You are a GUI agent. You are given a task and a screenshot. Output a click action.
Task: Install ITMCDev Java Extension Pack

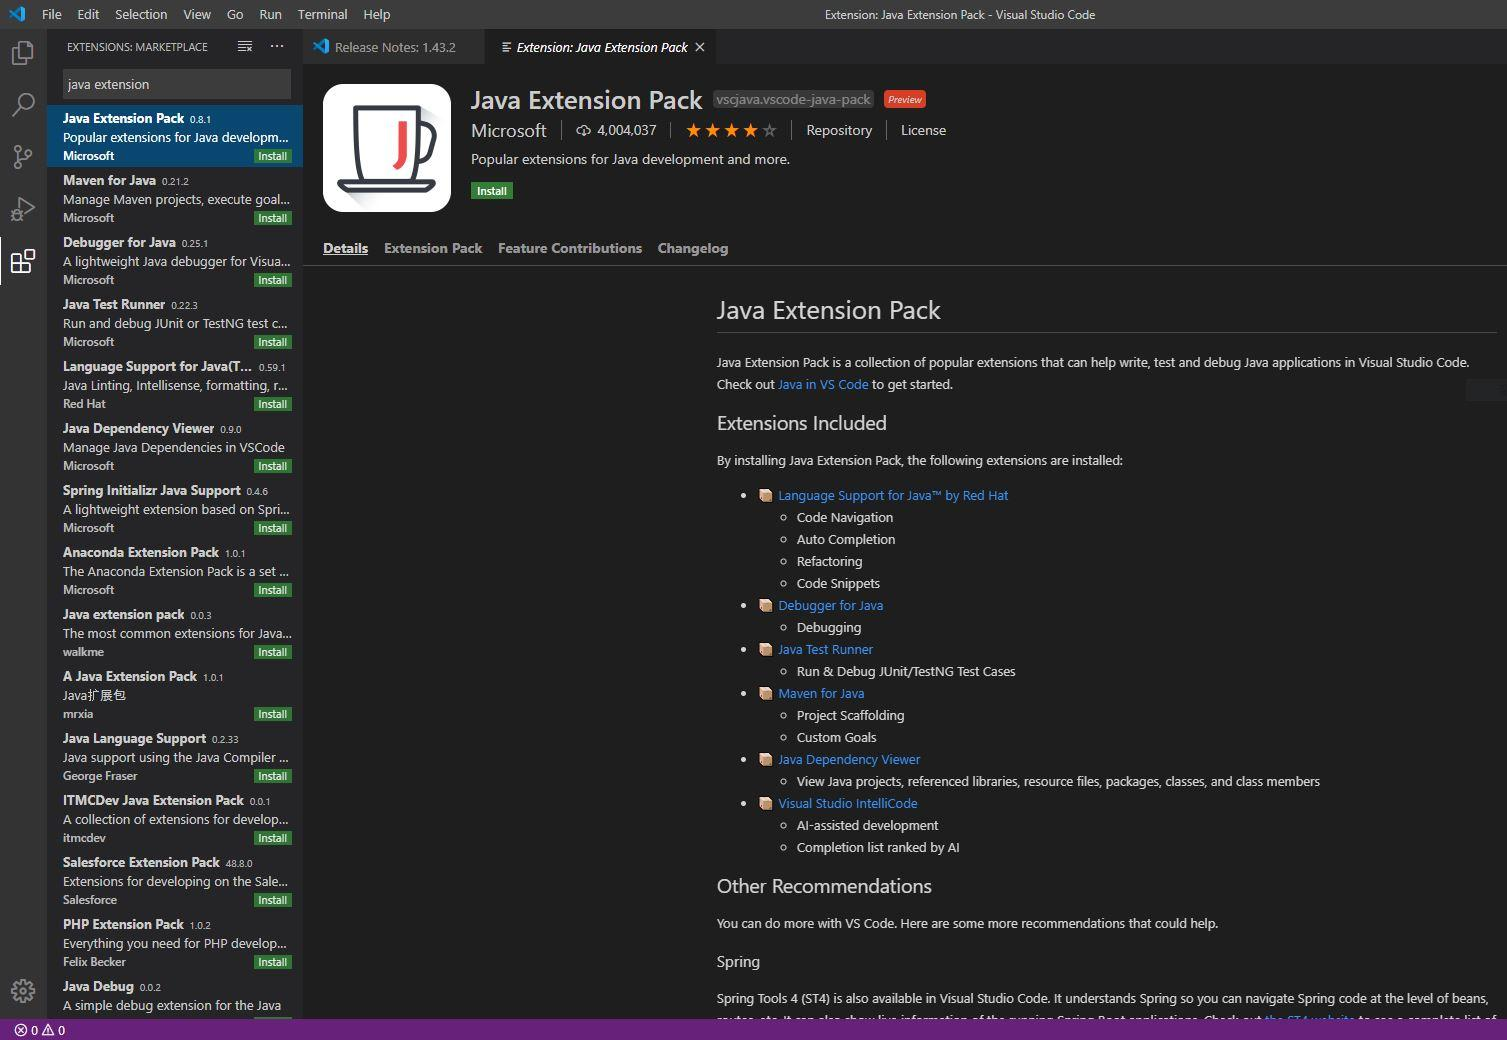[272, 838]
